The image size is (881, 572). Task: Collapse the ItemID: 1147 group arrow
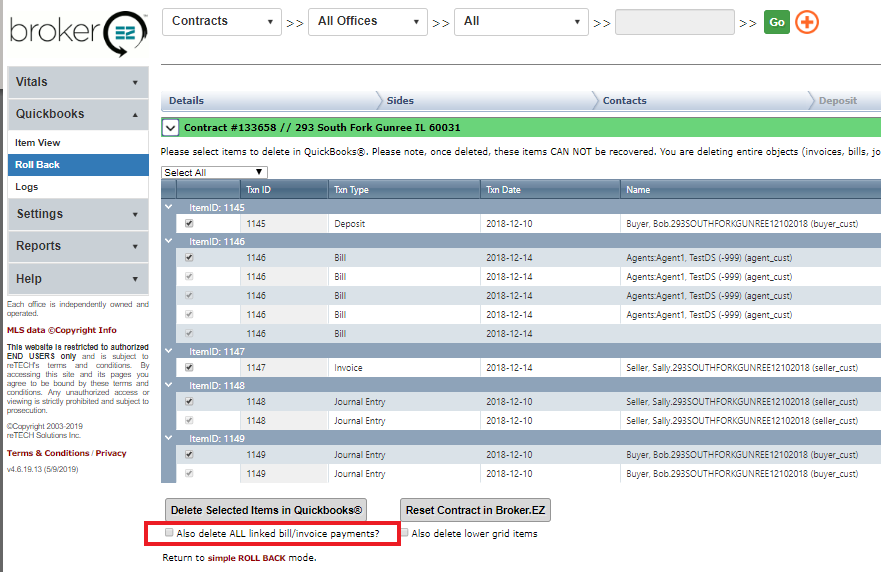[169, 351]
